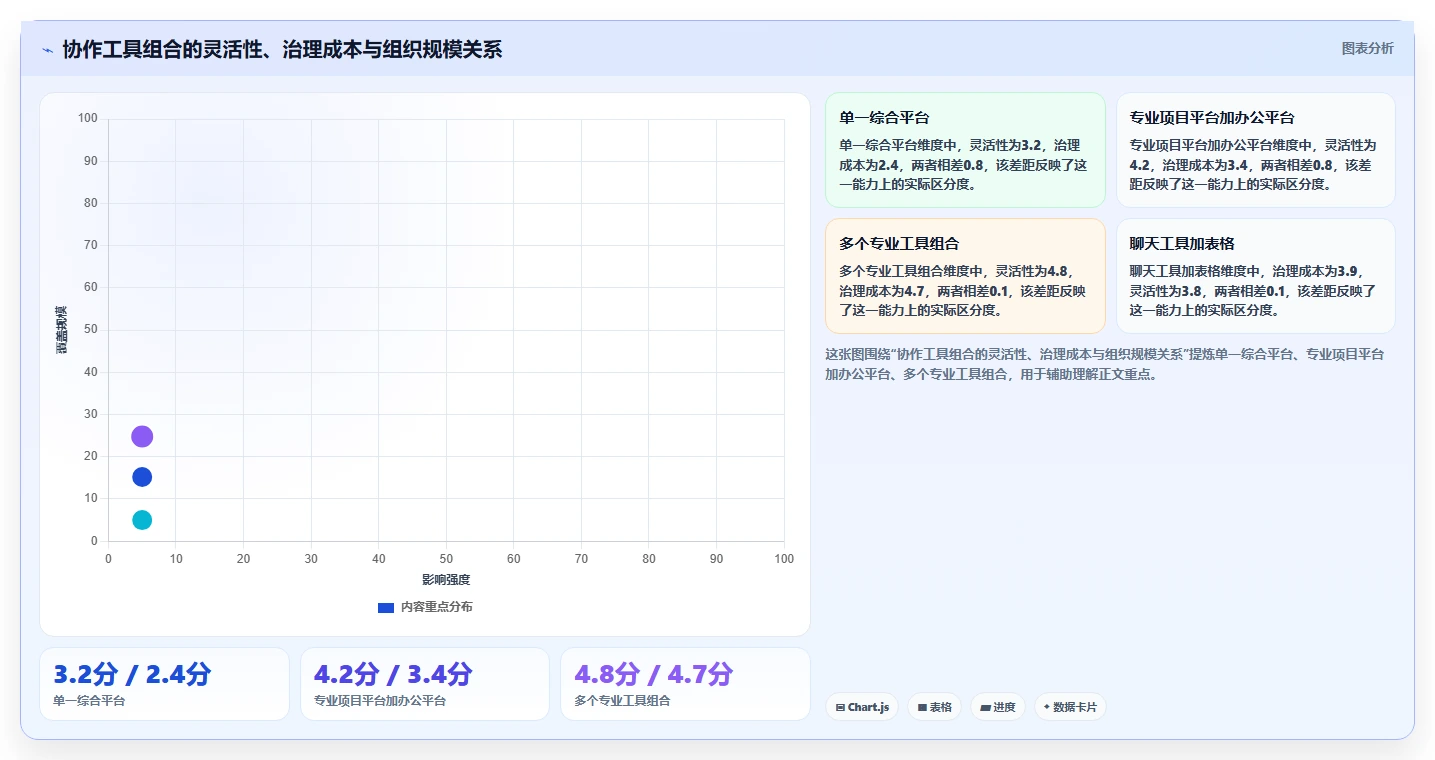This screenshot has width=1435, height=760.
Task: Click the 影响强度 x-axis title
Action: (446, 580)
